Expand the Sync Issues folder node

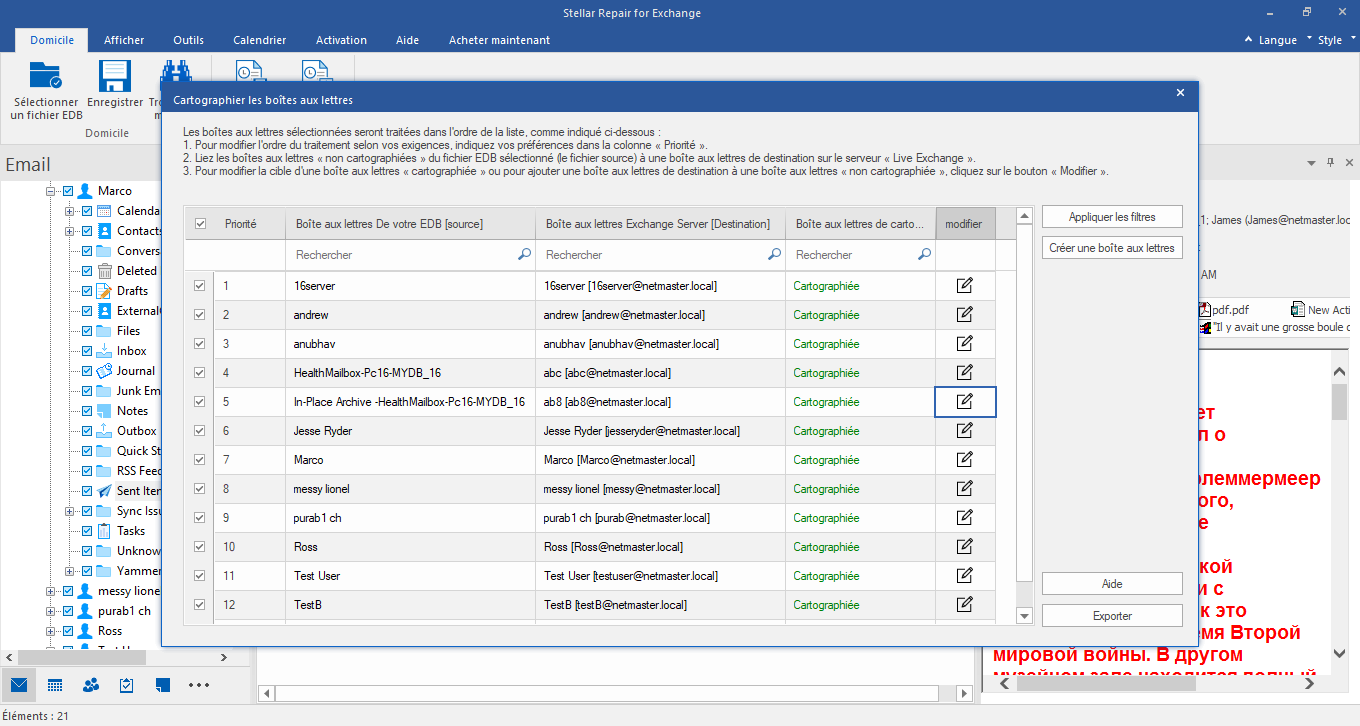click(x=70, y=511)
